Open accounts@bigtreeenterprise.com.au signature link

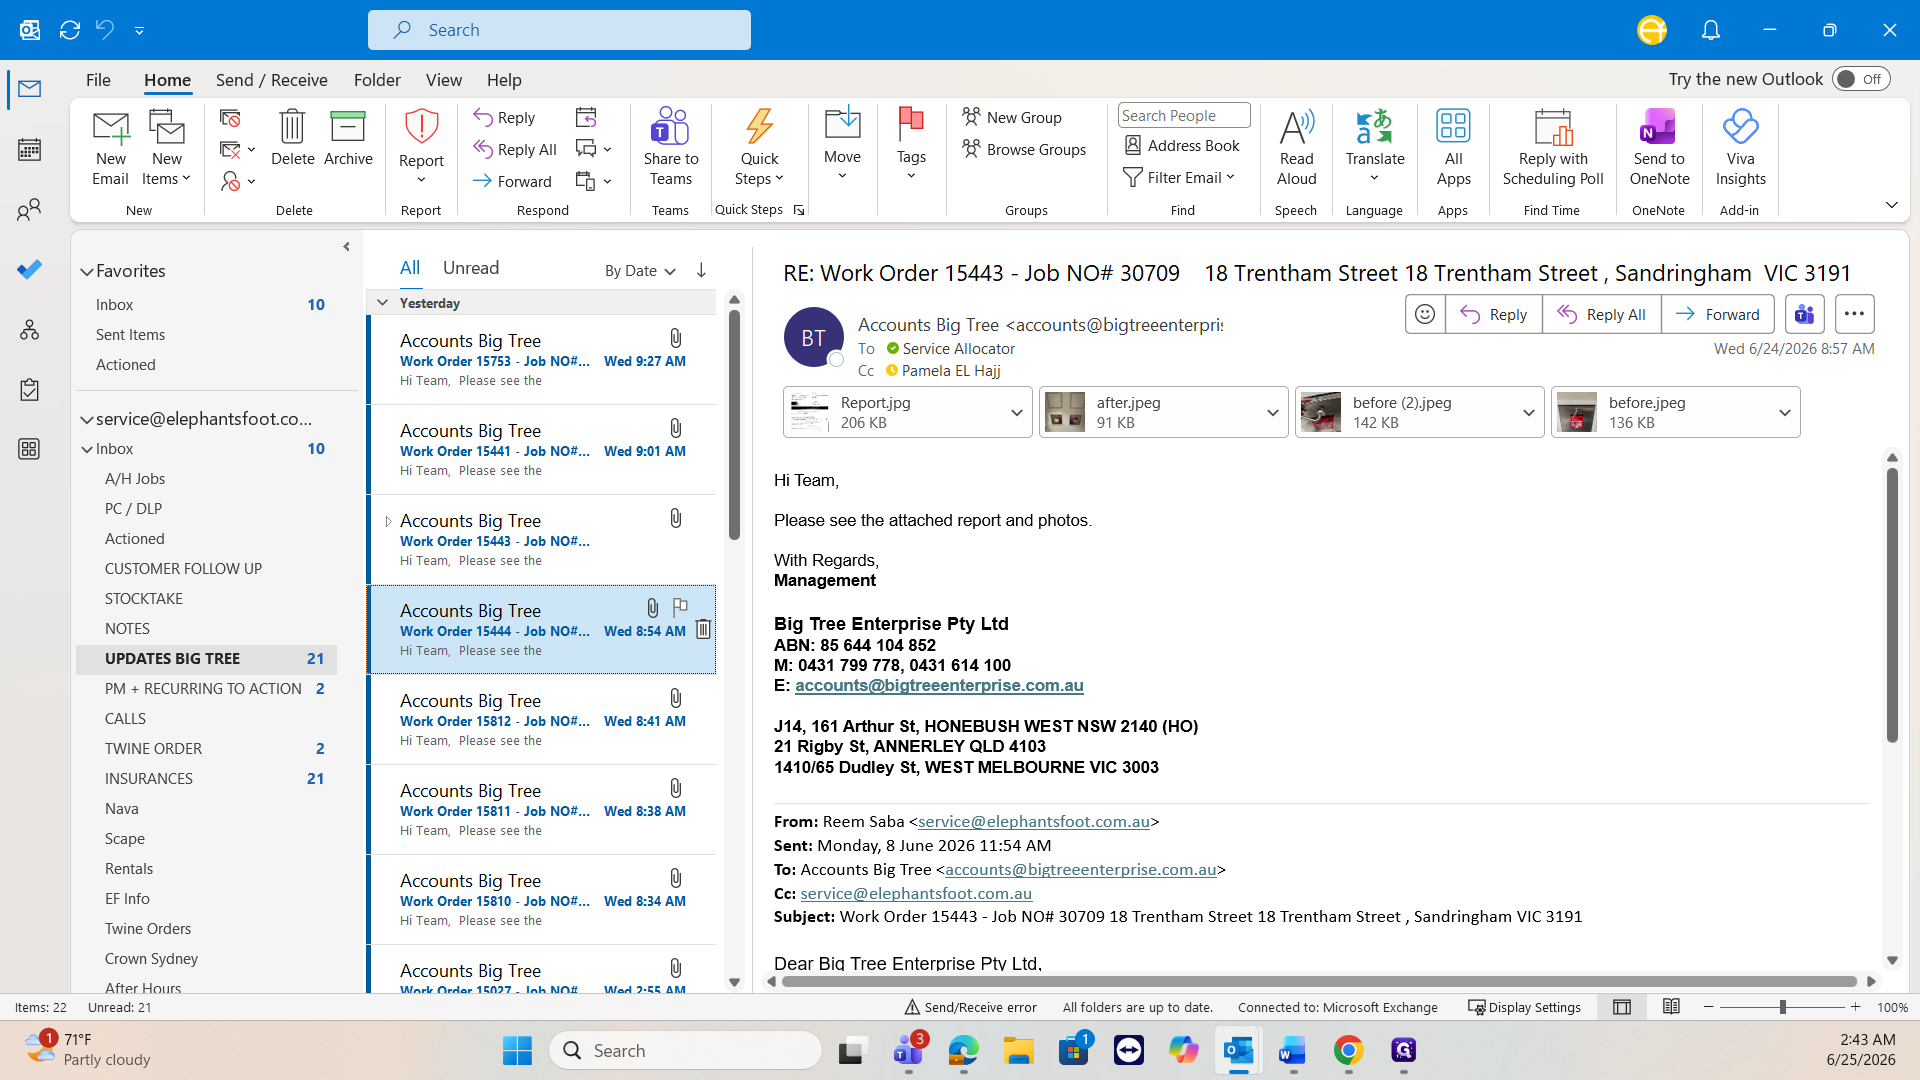939,685
